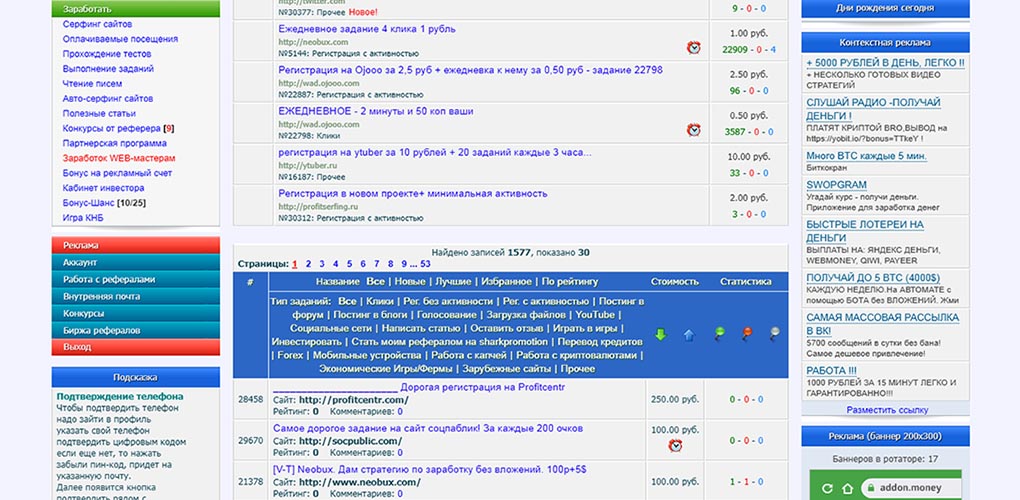
Task: Open task Ежедневное задание 4 клика 1 рубль
Action: pos(367,29)
